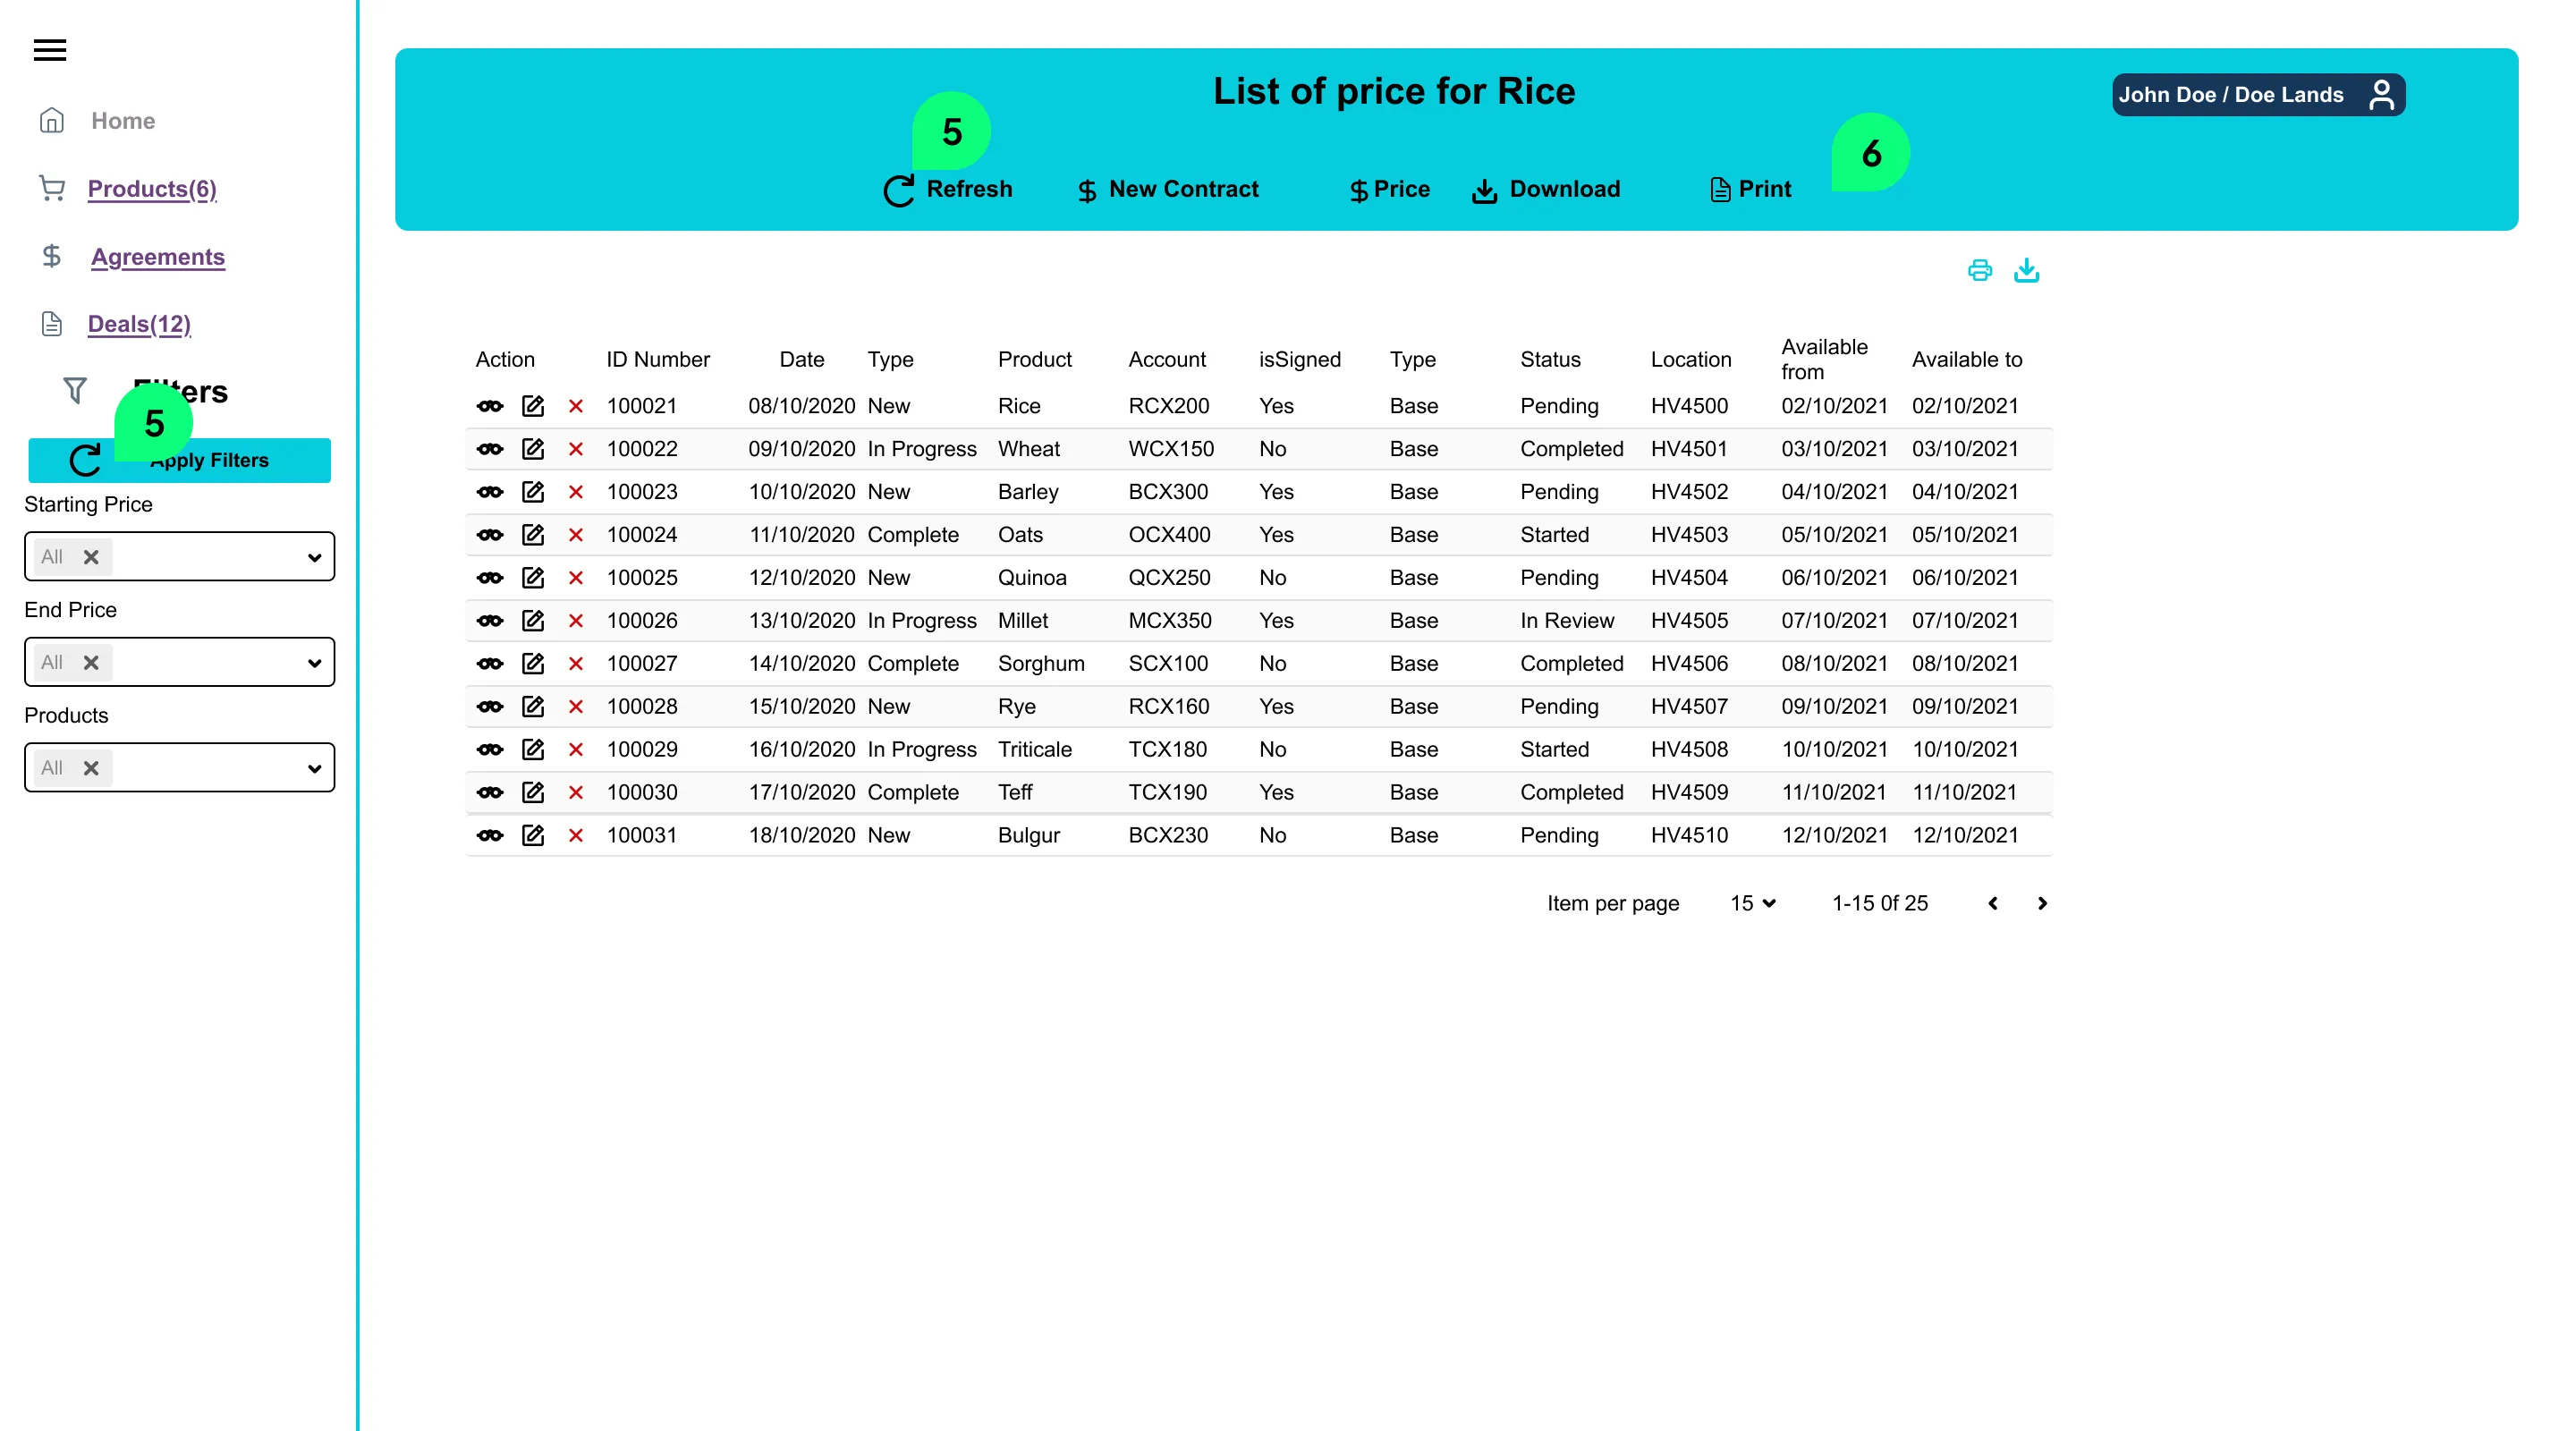Viewport: 2576px width, 1431px height.
Task: View details of row 100026
Action: 490,621
